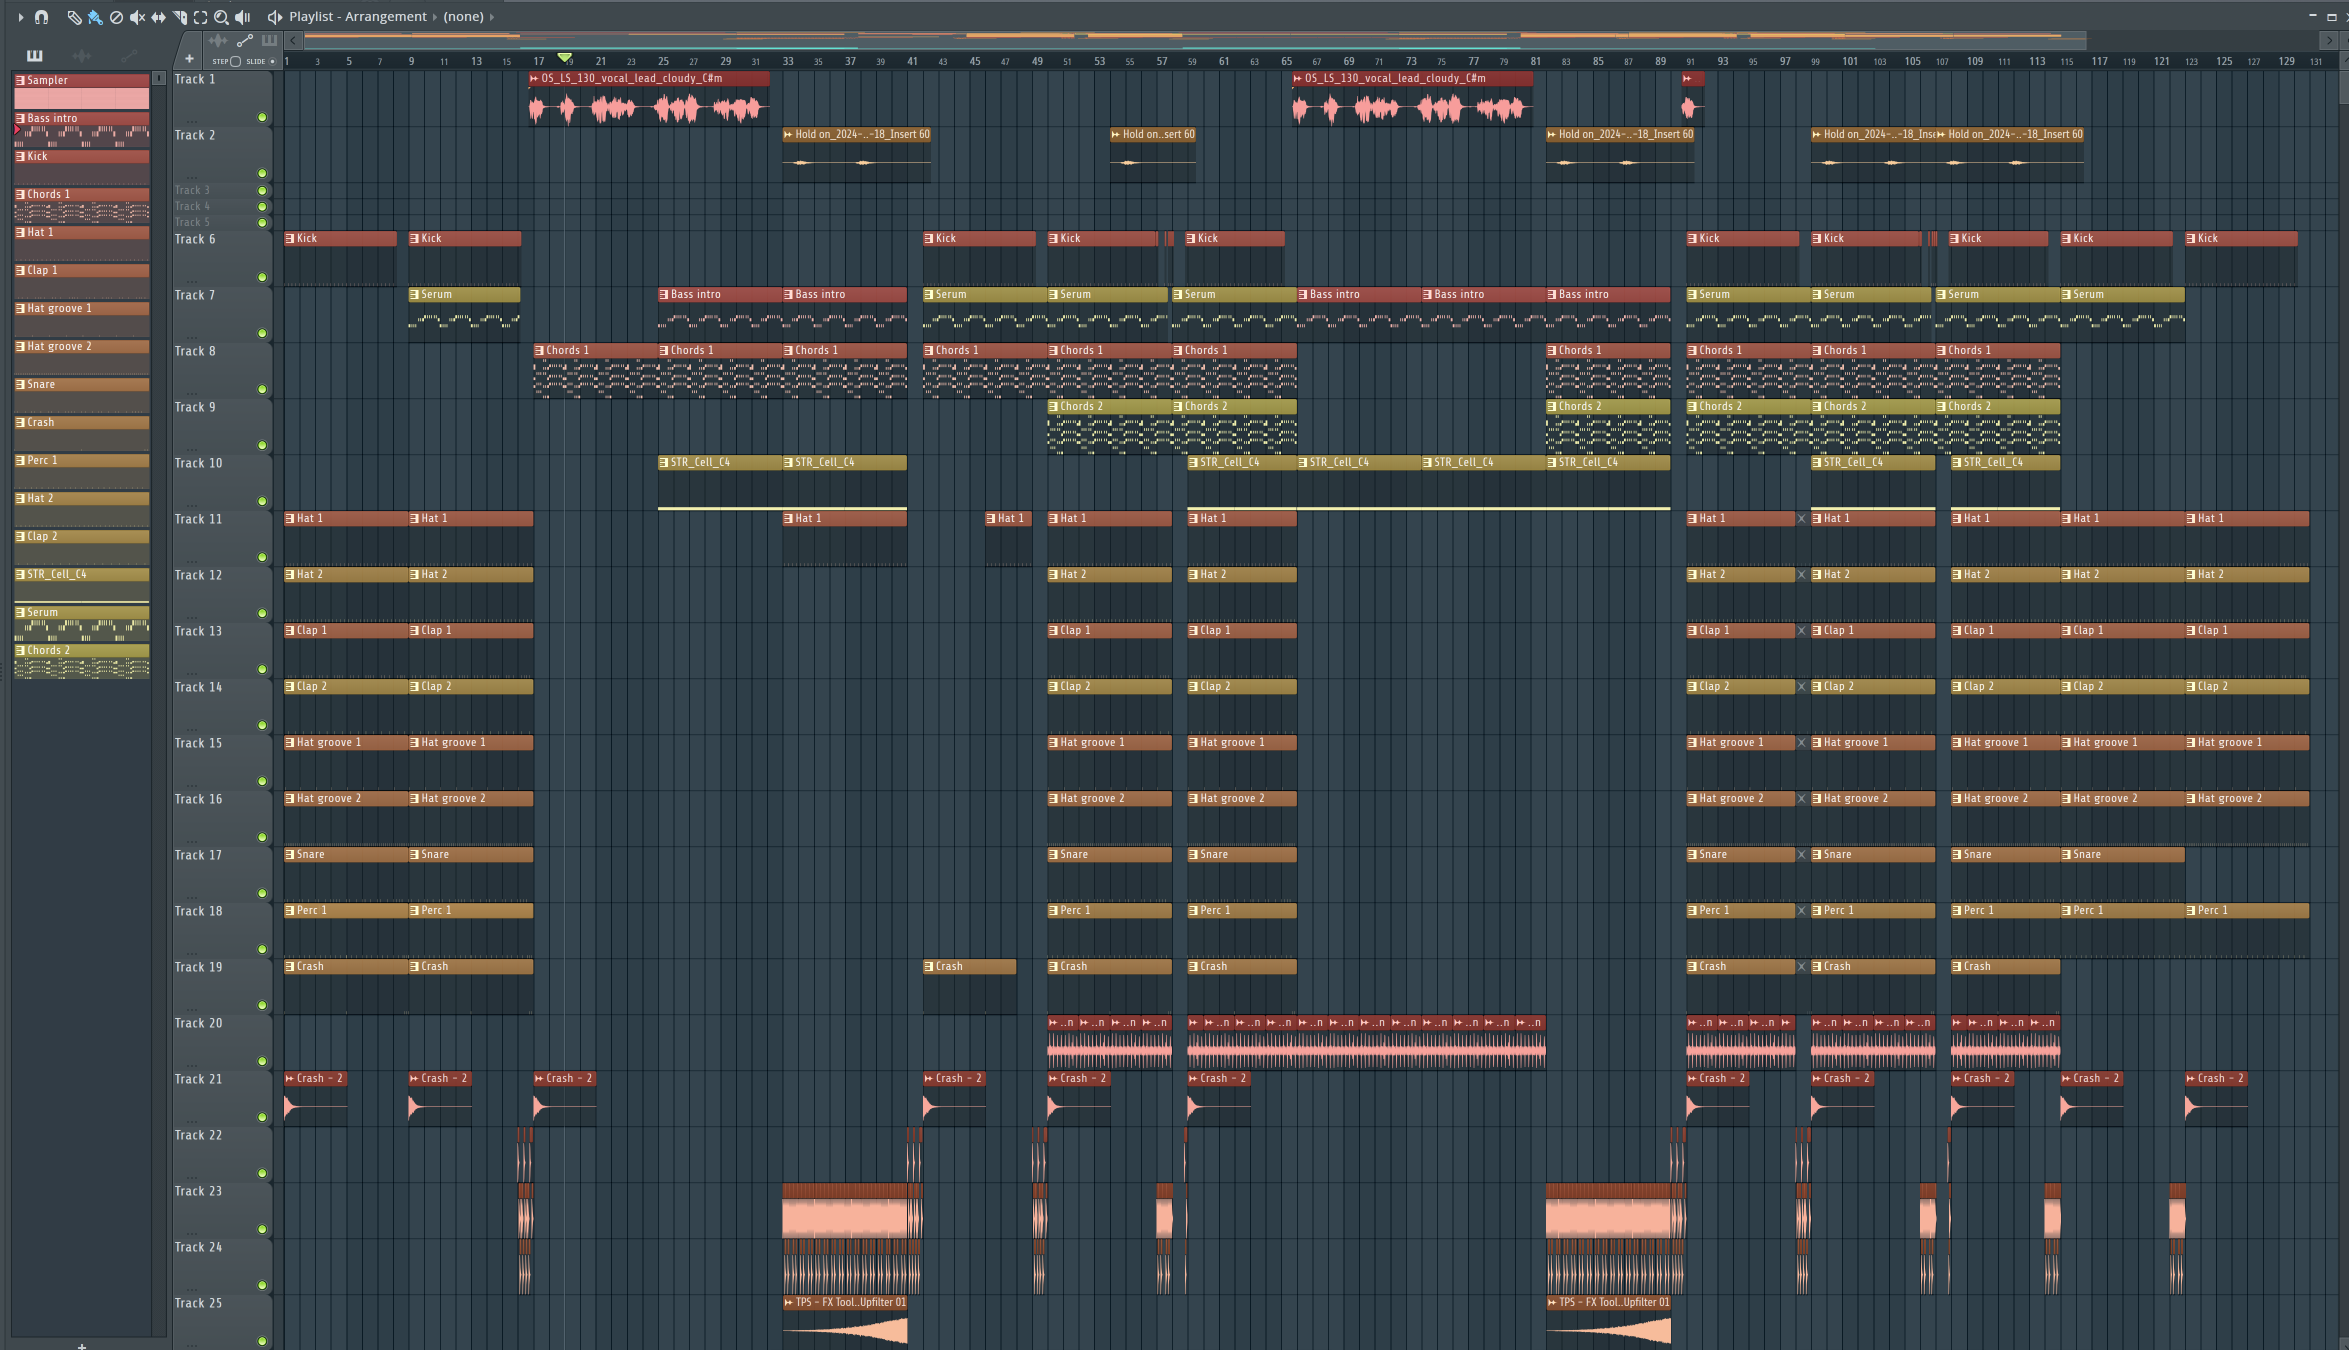Select the Delete tool
Image resolution: width=2349 pixels, height=1350 pixels.
(x=116, y=17)
